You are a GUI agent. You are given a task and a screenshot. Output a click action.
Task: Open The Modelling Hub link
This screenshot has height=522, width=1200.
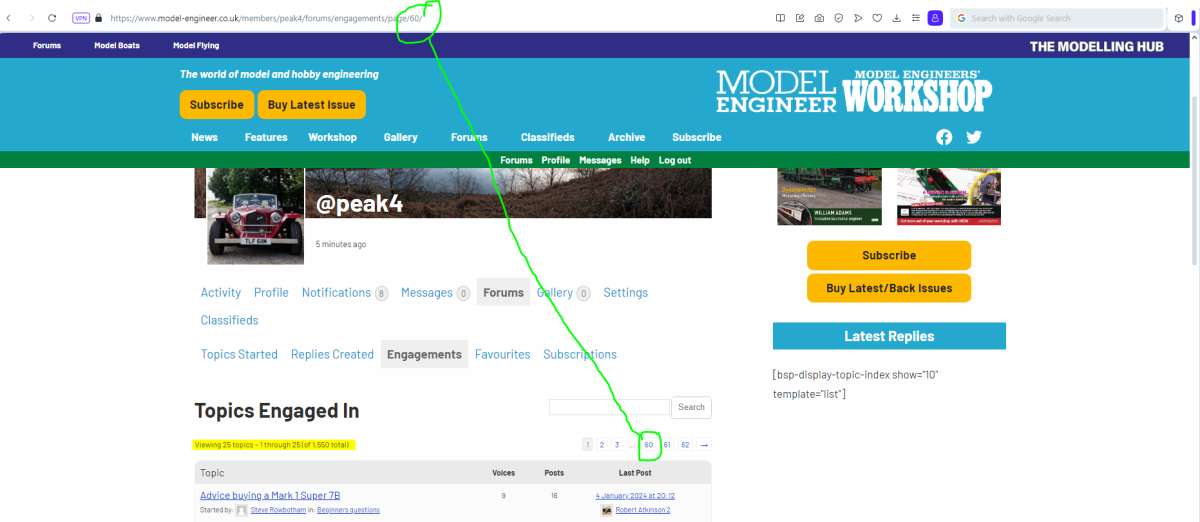pos(1097,46)
